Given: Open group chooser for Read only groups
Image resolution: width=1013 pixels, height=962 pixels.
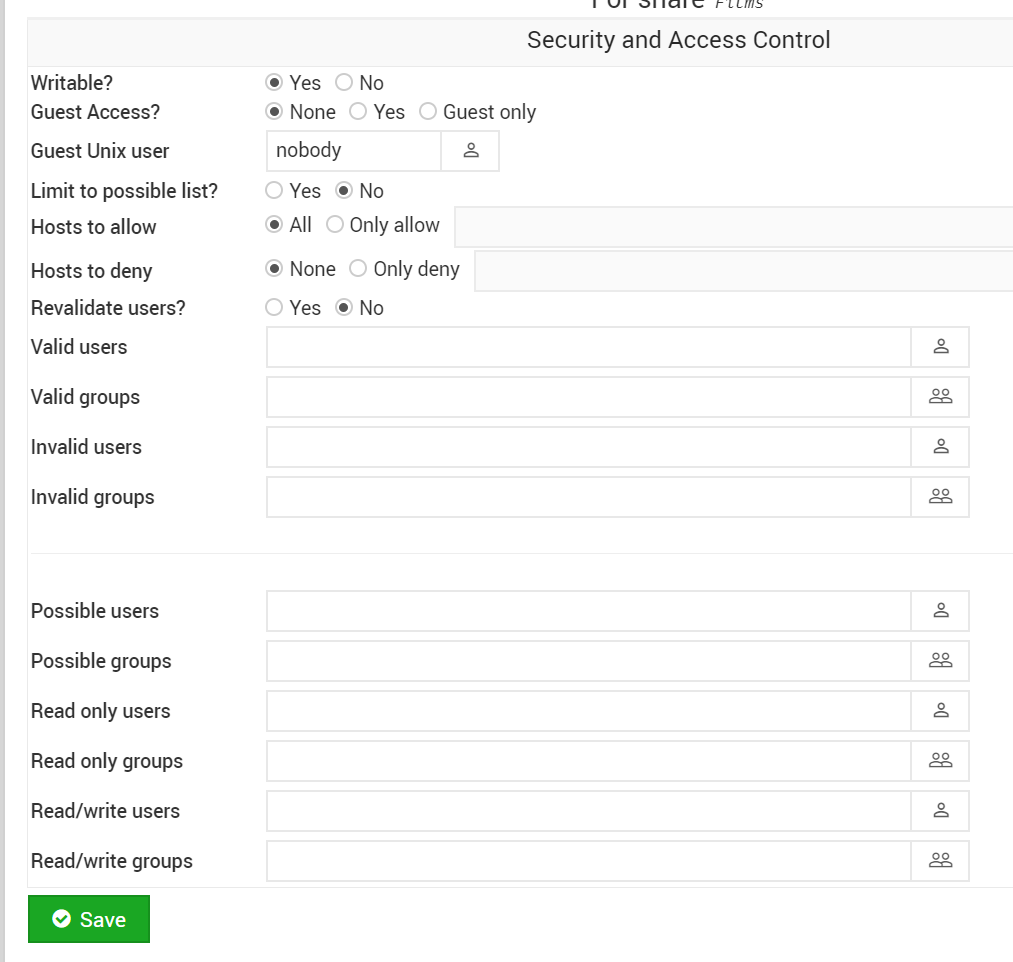Looking at the screenshot, I should pyautogui.click(x=940, y=761).
